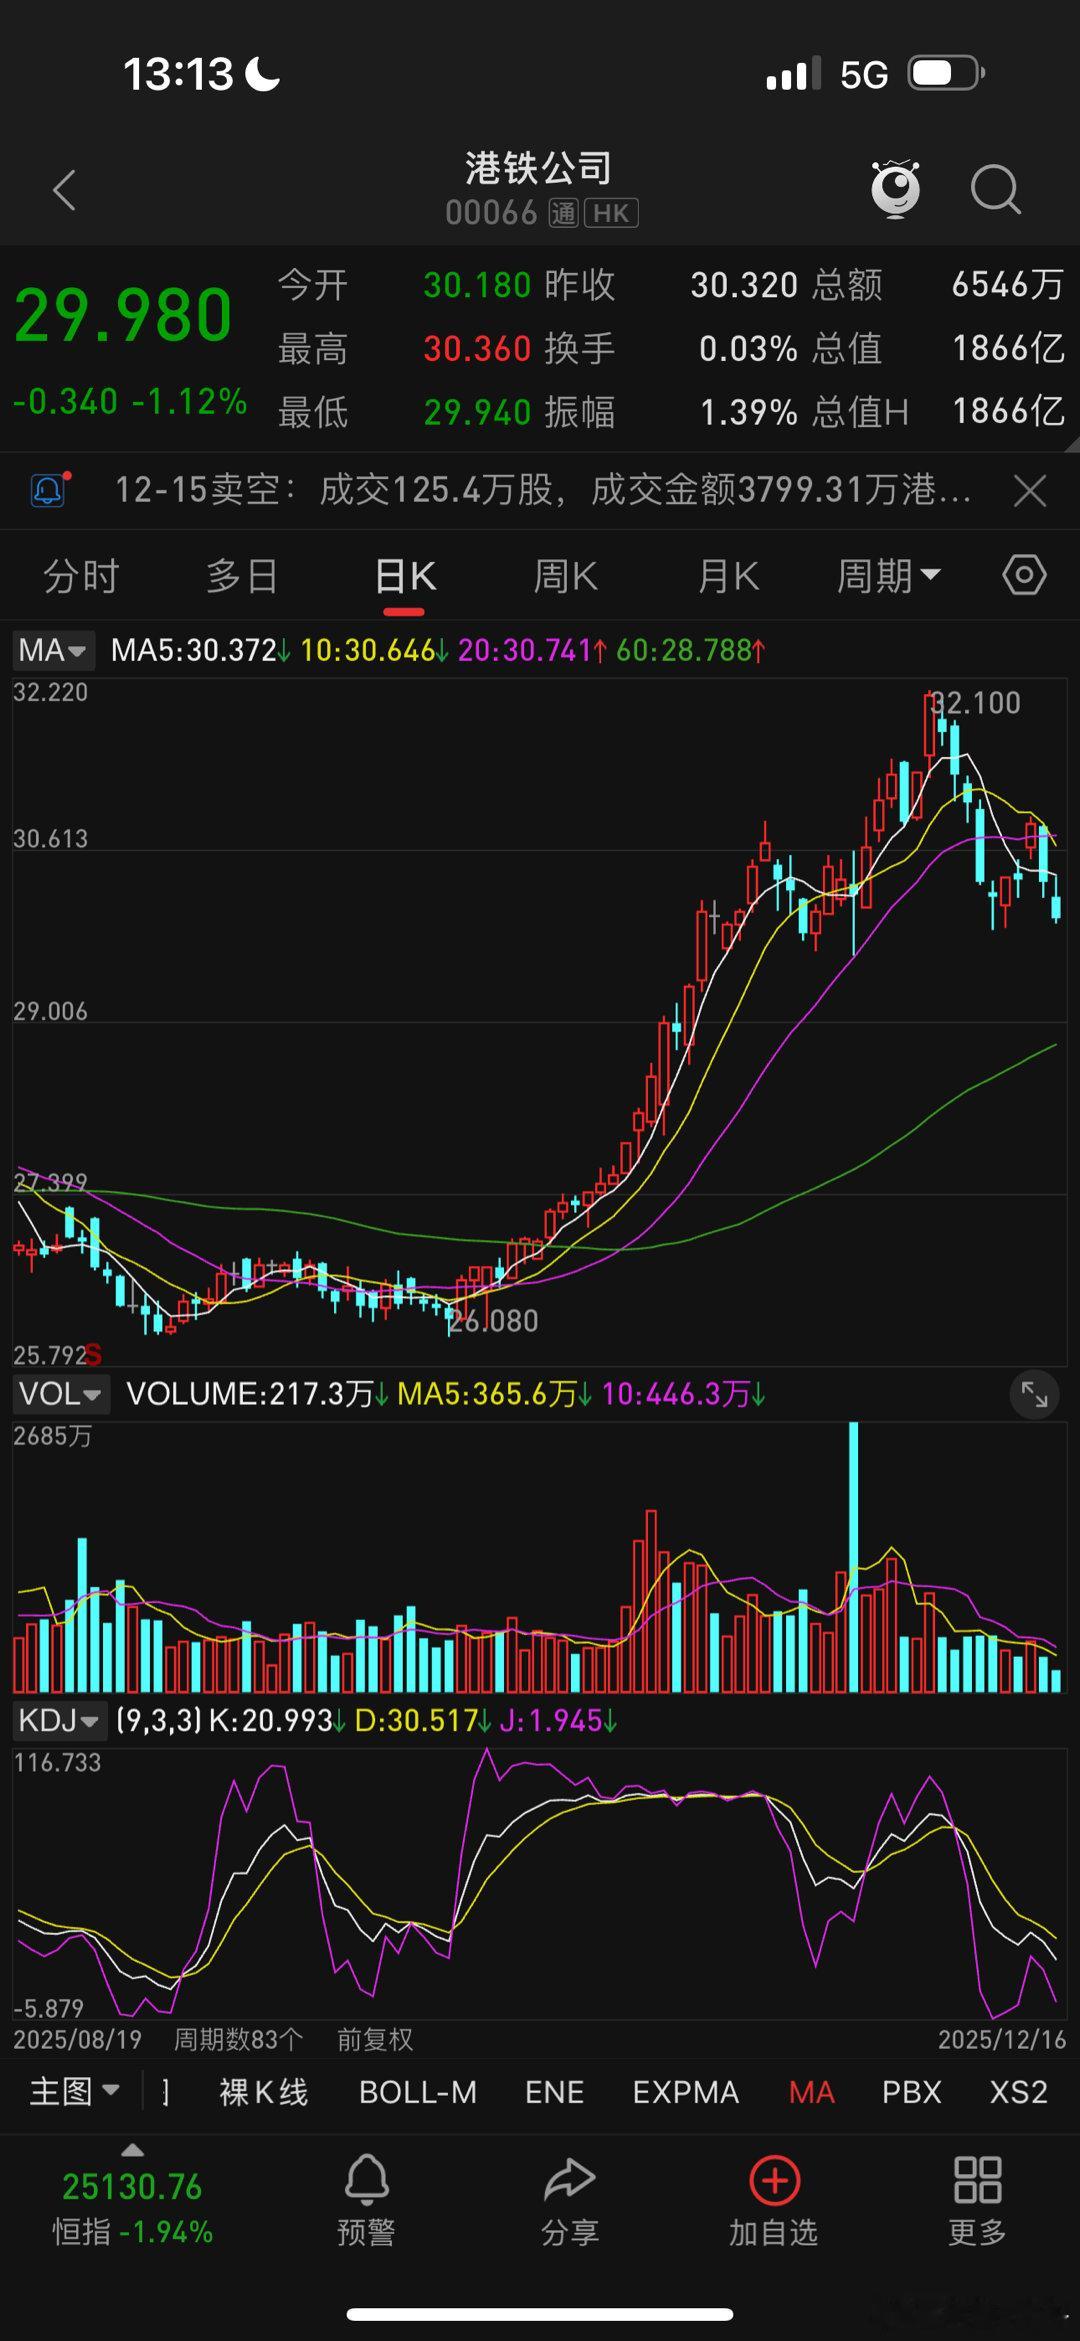Tap the magenta 20:30.741 MA legend
The image size is (1080, 2341).
pos(532,650)
